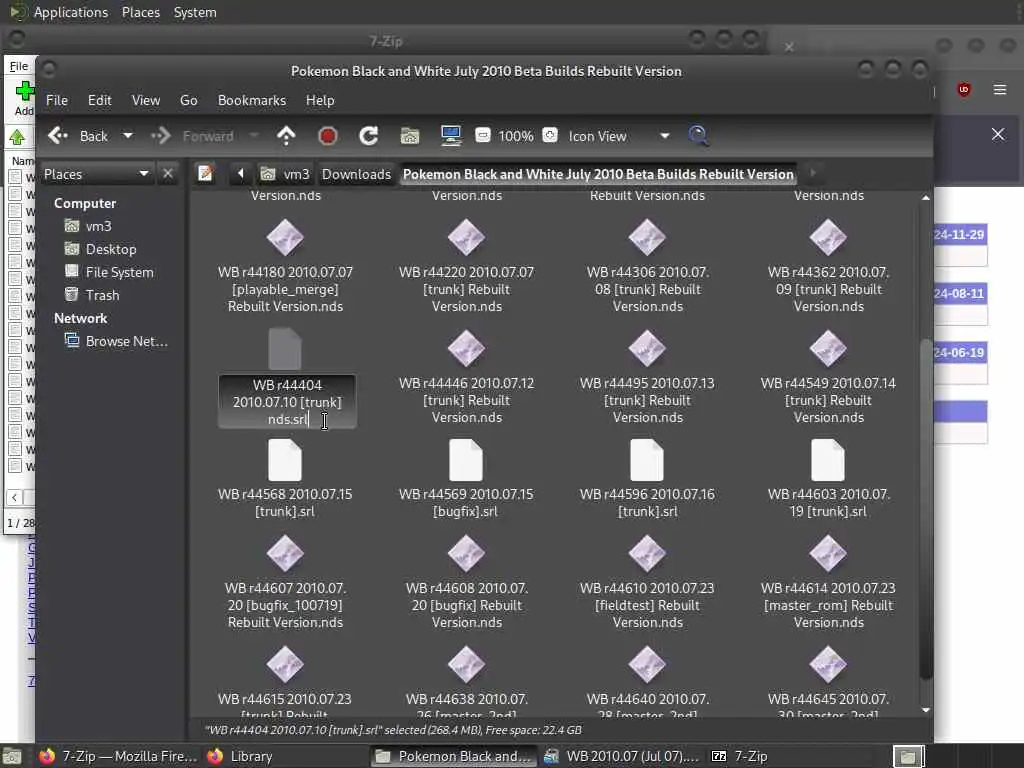Screen dimensions: 1024x768
Task: Zoom out with the minus icon
Action: point(483,136)
